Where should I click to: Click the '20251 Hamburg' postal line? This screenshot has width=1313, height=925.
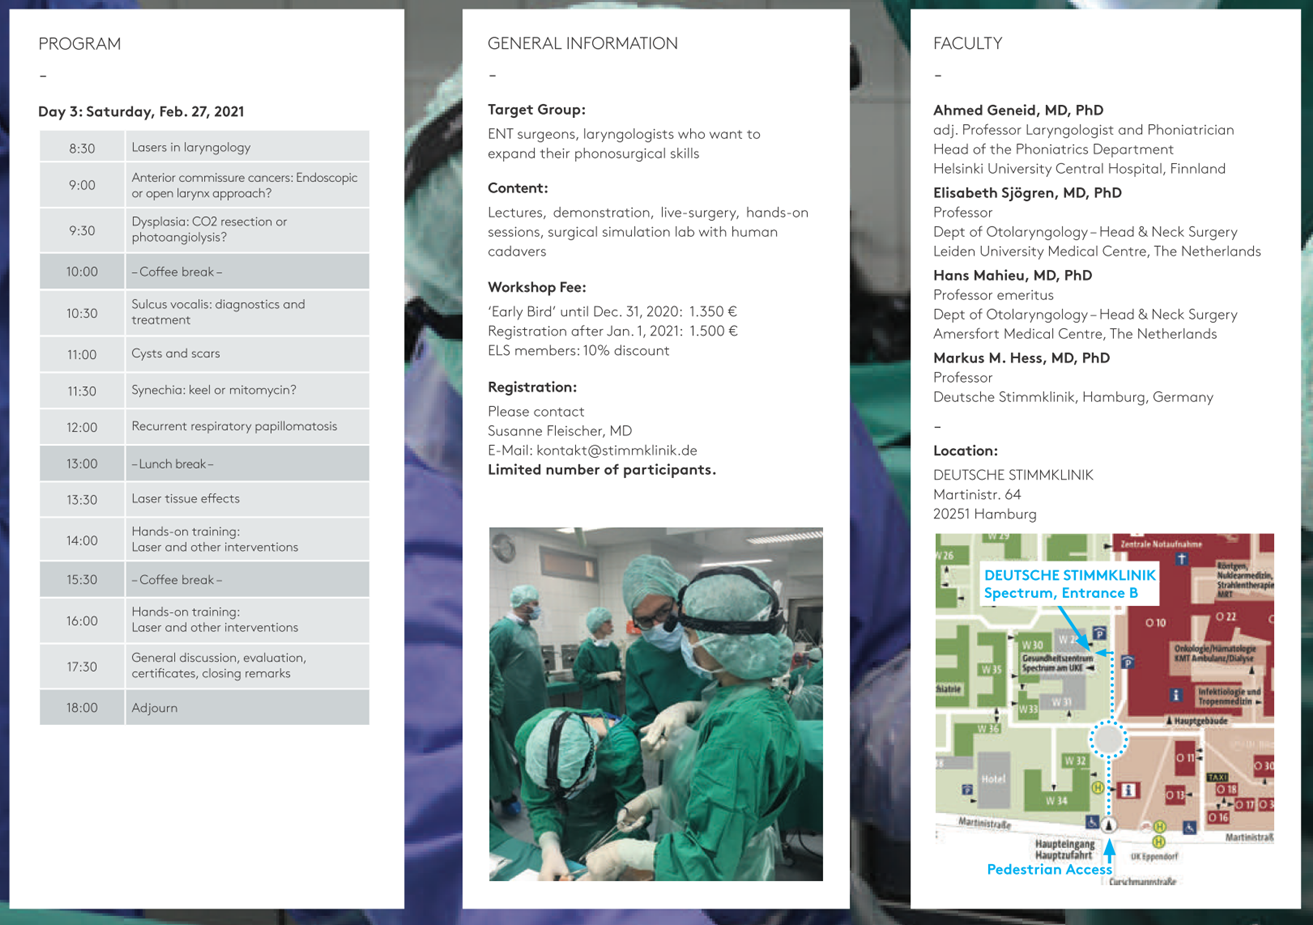pos(985,514)
